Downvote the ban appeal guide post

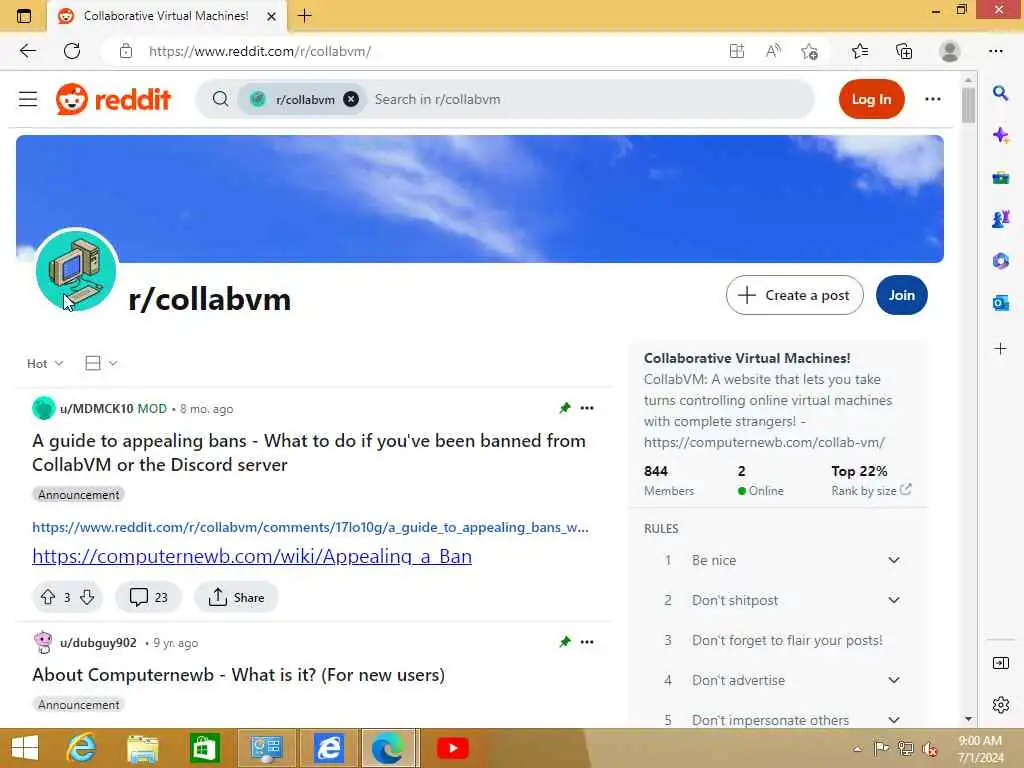87,597
